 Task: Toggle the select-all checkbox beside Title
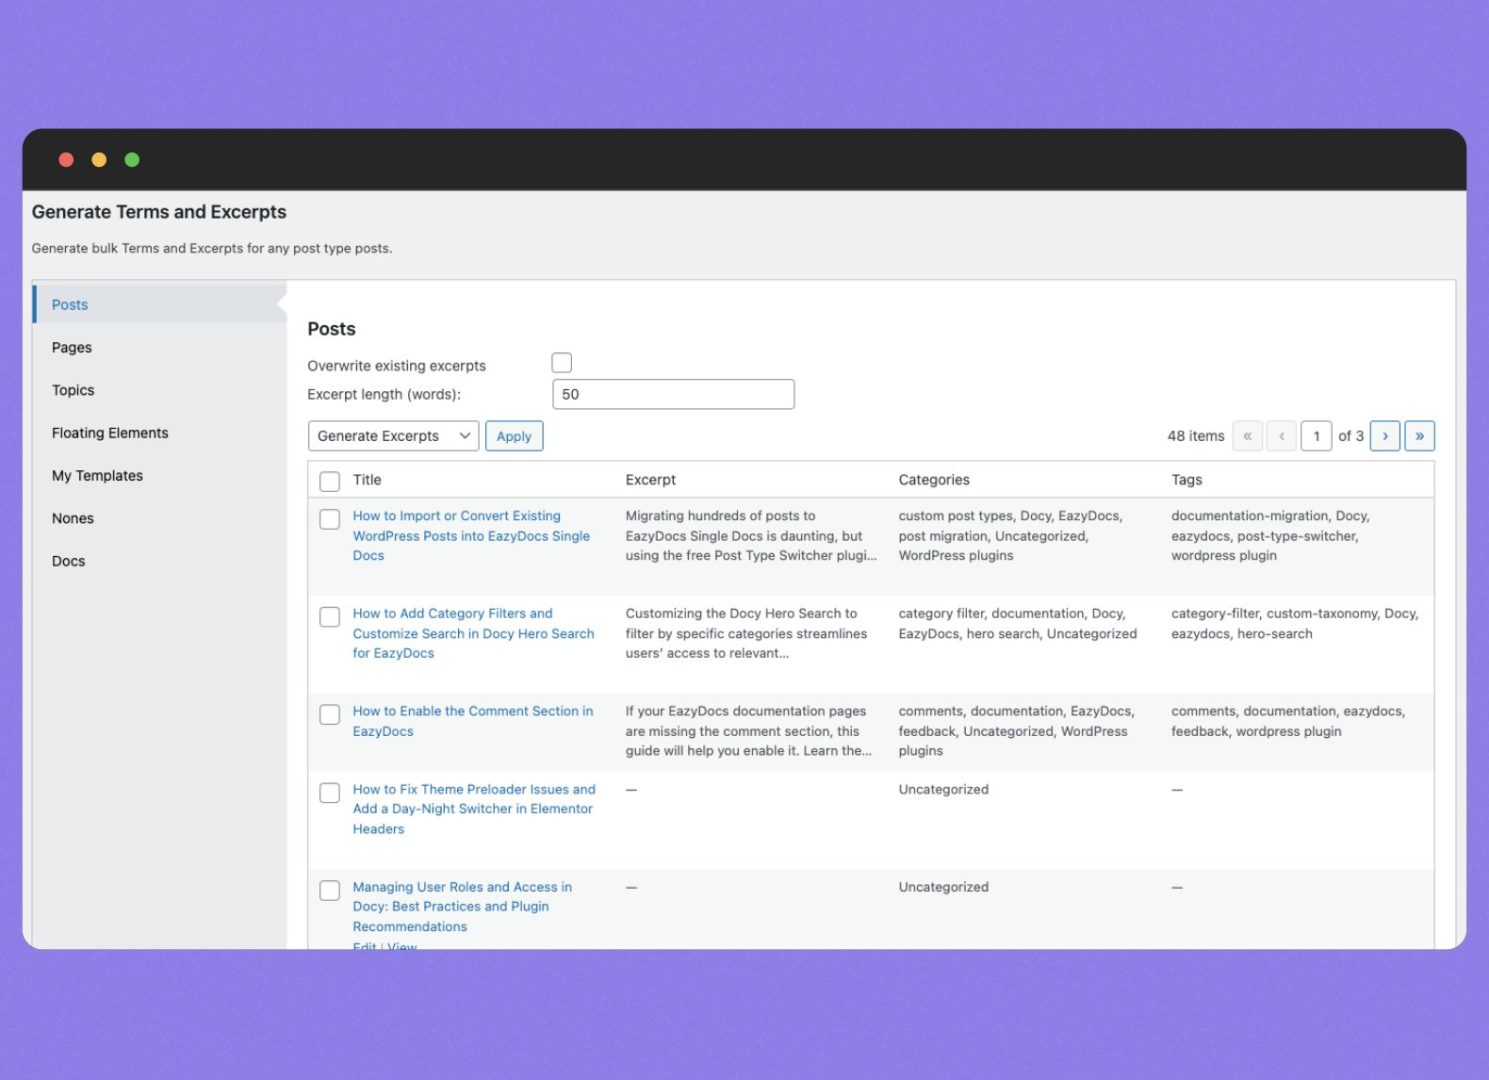click(329, 481)
